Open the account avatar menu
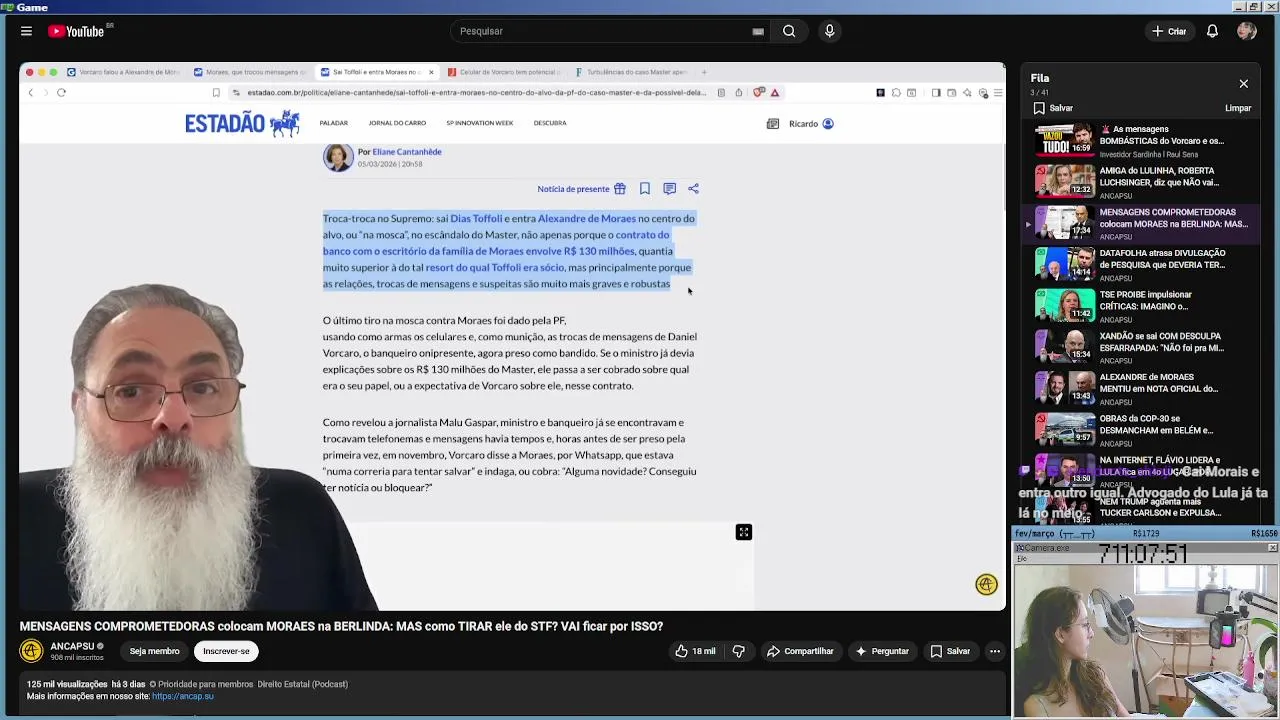This screenshot has width=1280, height=720. pos(1246,31)
